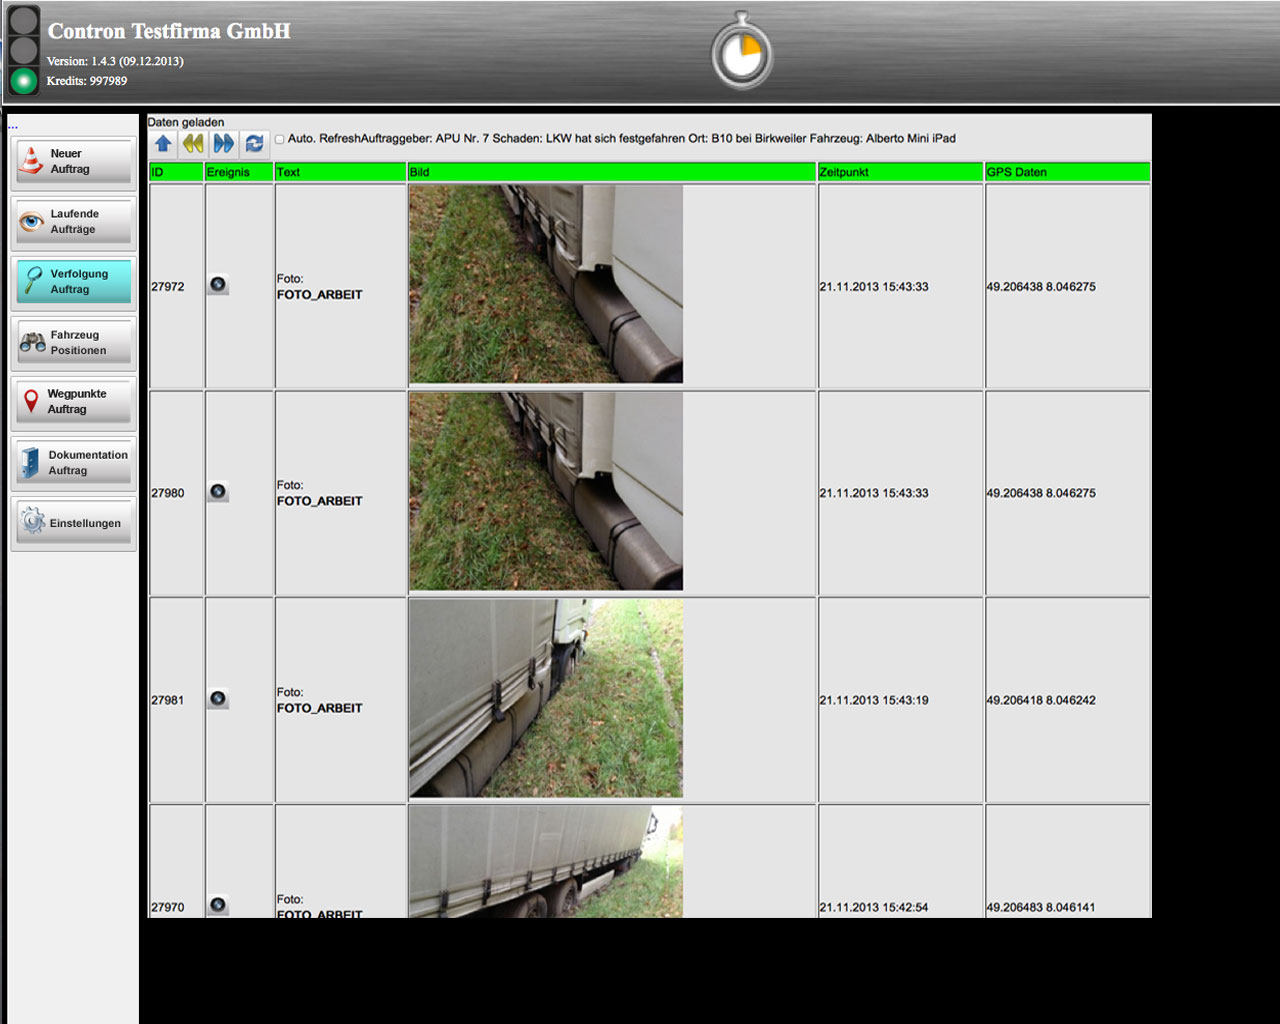This screenshot has width=1280, height=1024.
Task: Open the truck photo thumbnail for ID 27981
Action: tap(546, 698)
